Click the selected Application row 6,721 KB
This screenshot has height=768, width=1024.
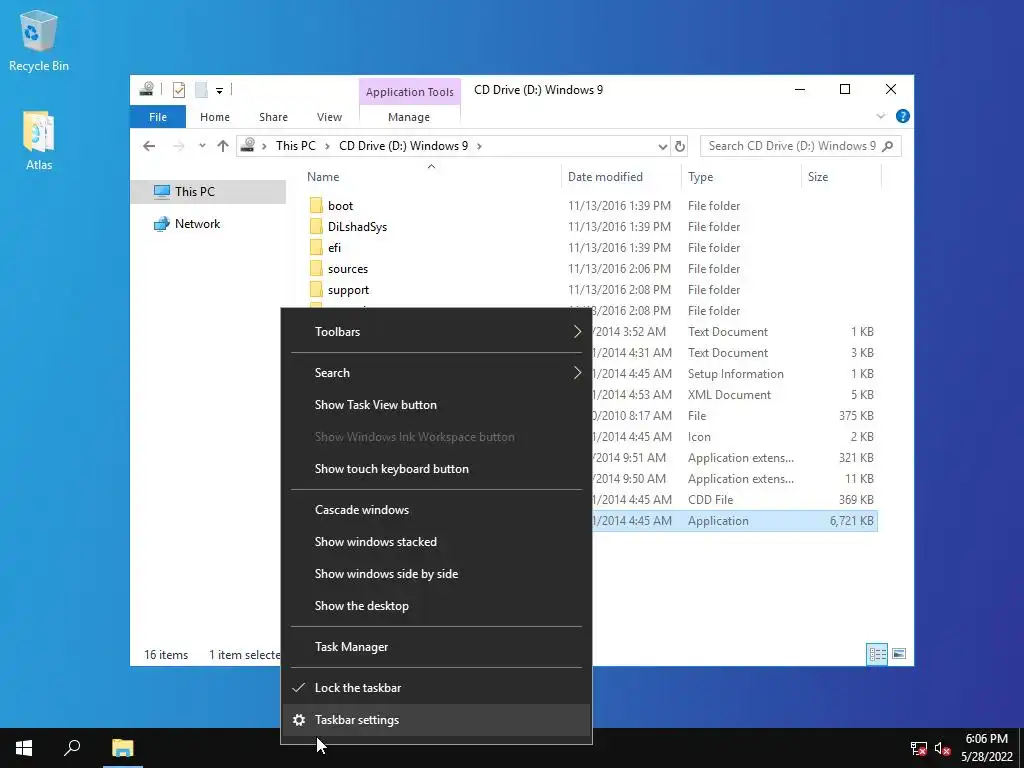point(735,520)
